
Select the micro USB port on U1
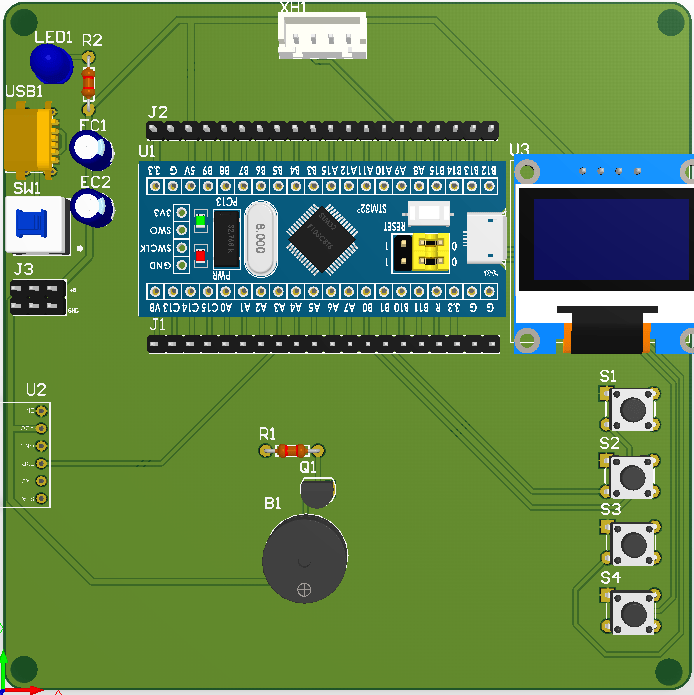click(487, 238)
